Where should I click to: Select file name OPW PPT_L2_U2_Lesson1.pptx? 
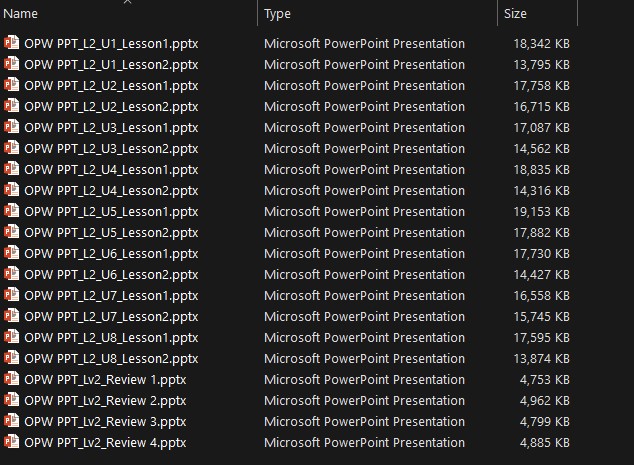point(111,86)
